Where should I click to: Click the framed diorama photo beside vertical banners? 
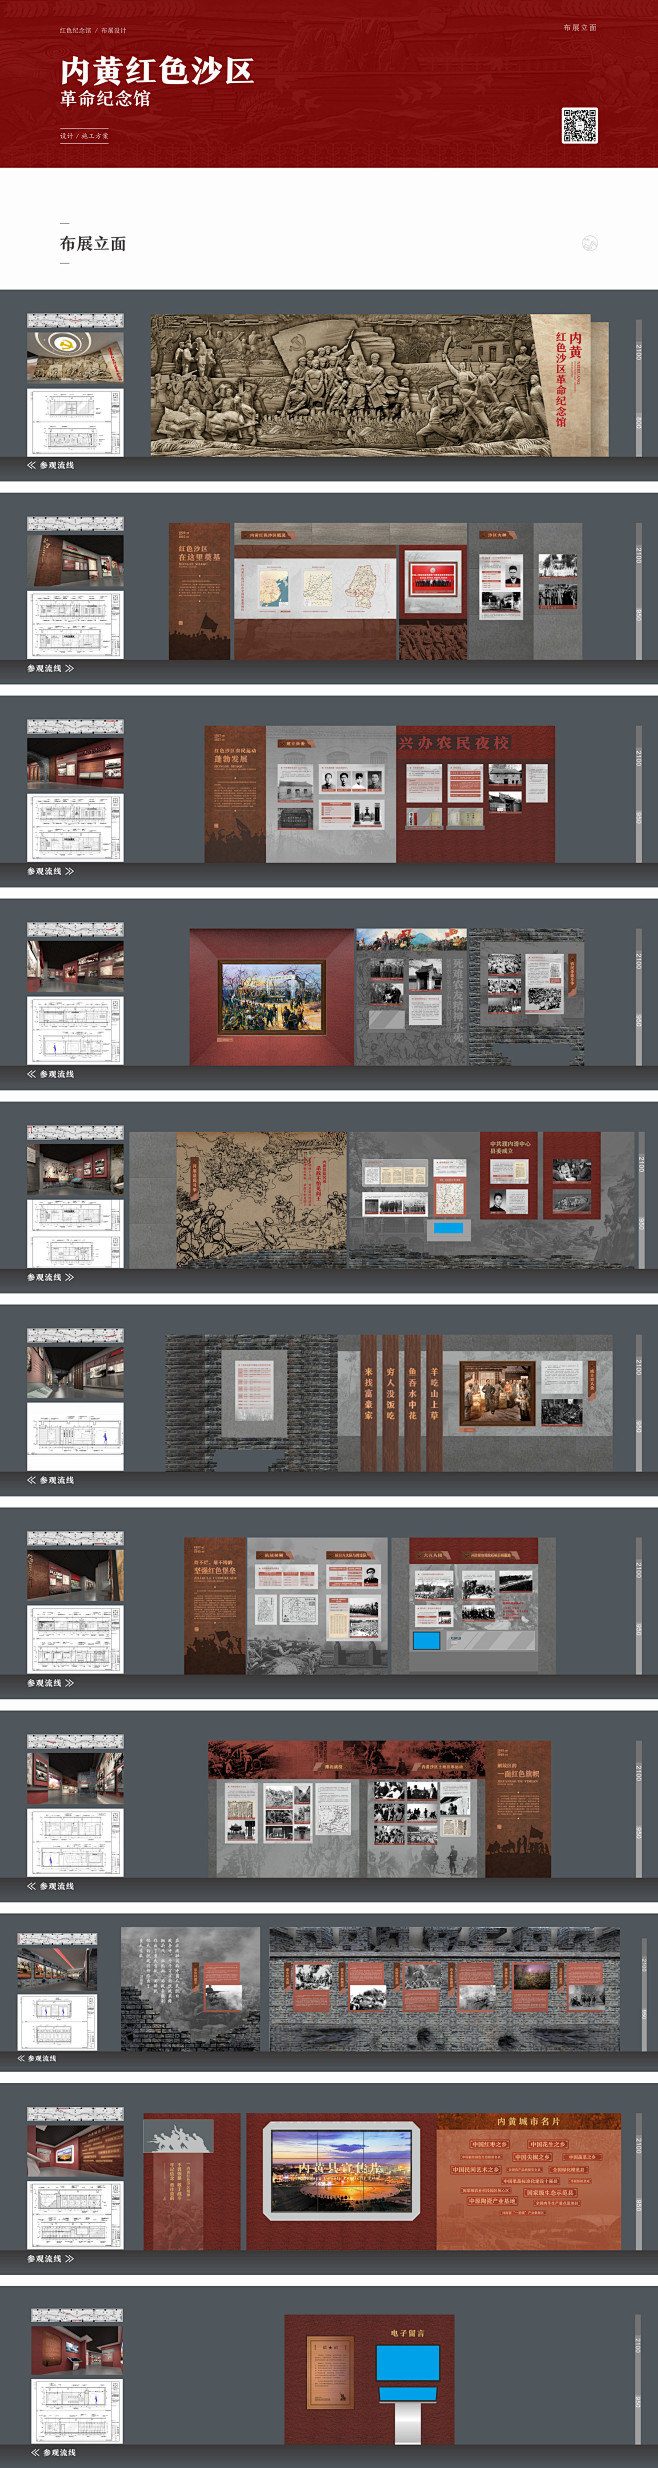(498, 1391)
